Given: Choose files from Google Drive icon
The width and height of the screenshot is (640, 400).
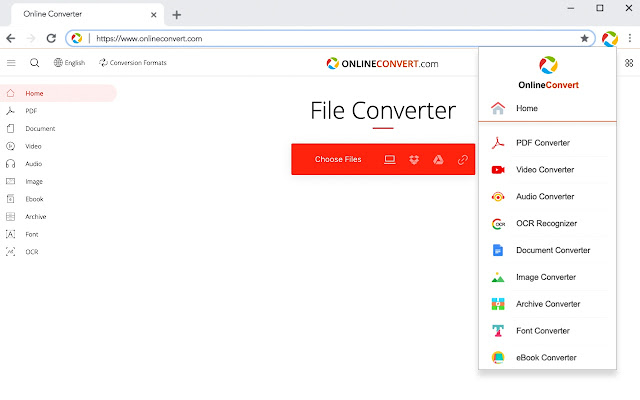Looking at the screenshot, I should click(438, 160).
